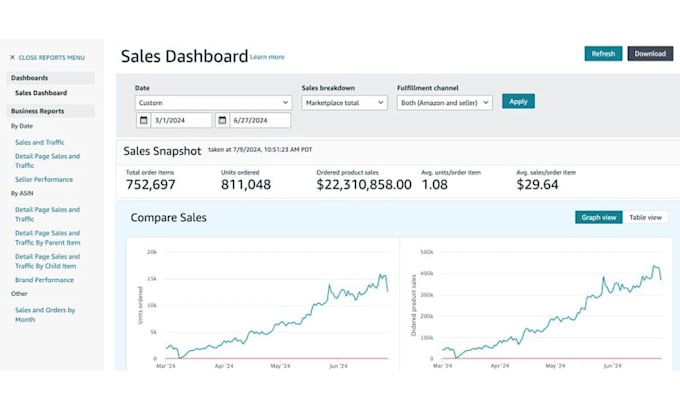The image size is (680, 409).
Task: Open Seller Performance report
Action: coord(44,180)
